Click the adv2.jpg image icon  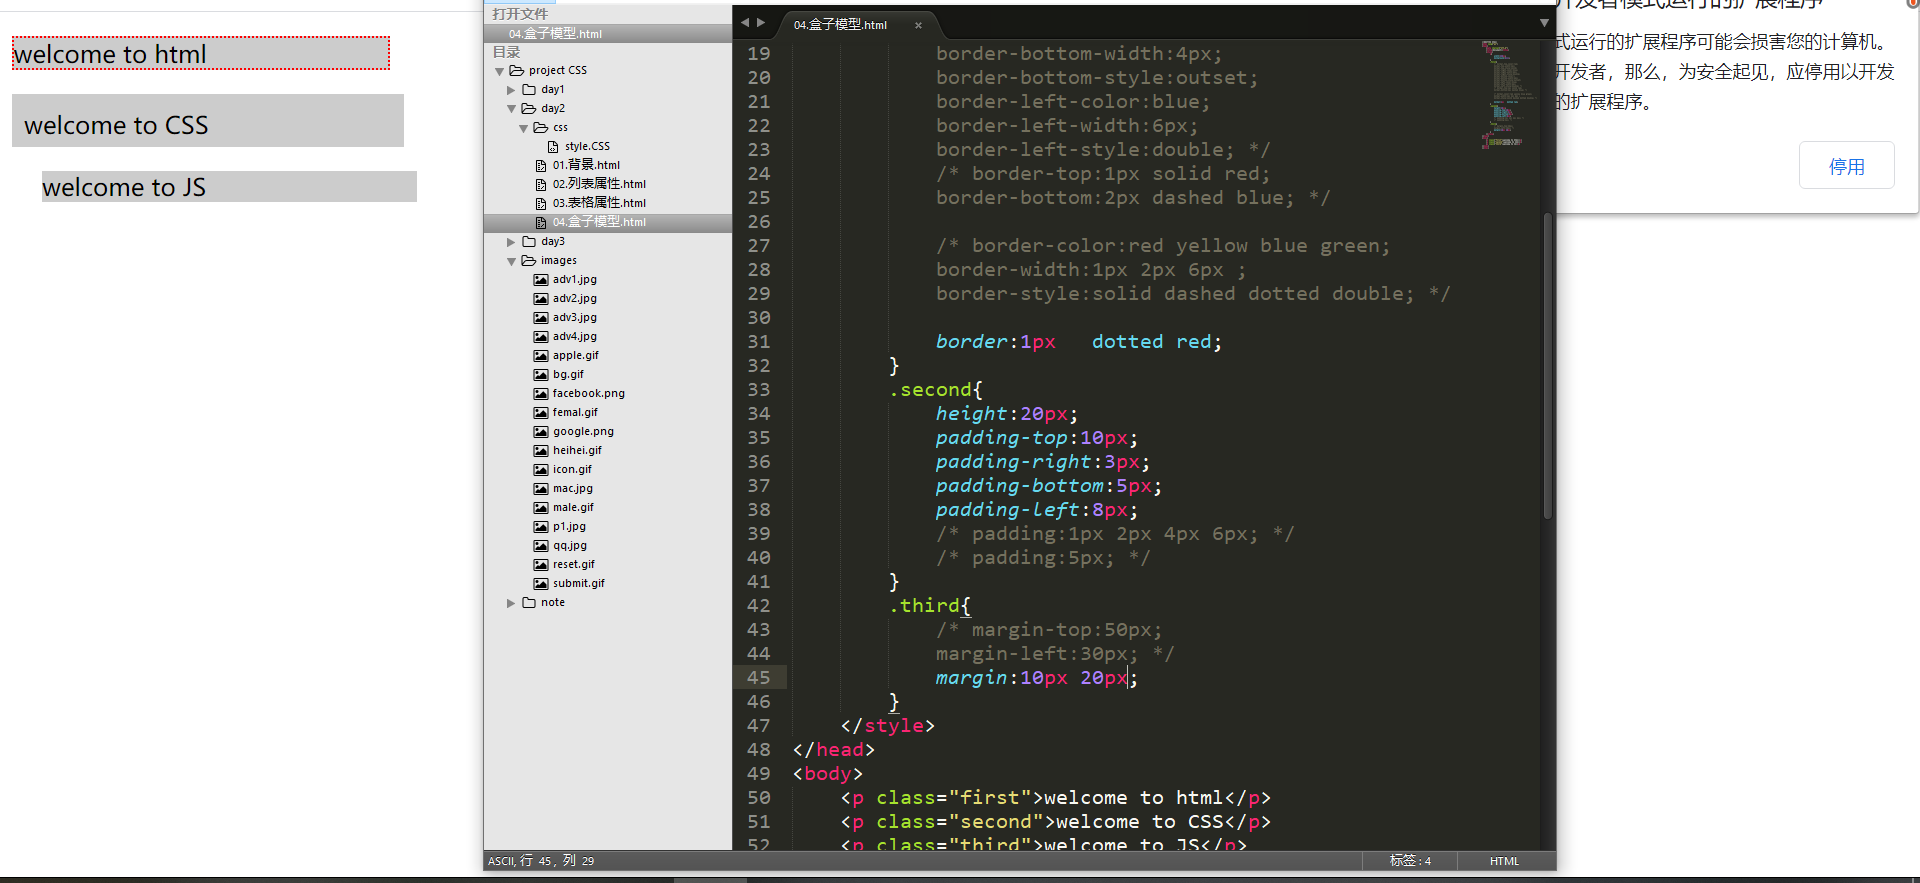(541, 298)
